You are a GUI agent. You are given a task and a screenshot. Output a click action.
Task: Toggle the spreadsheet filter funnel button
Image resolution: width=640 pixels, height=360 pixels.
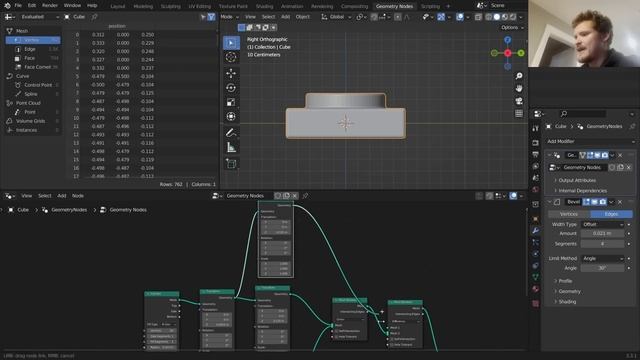click(x=211, y=17)
